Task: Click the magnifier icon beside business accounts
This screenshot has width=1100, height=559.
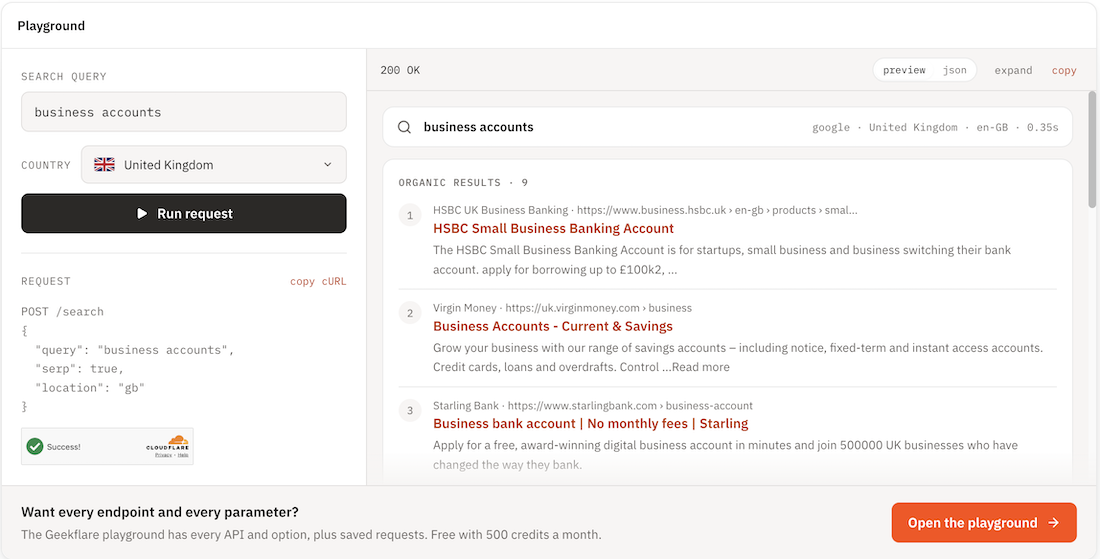Action: coord(404,127)
